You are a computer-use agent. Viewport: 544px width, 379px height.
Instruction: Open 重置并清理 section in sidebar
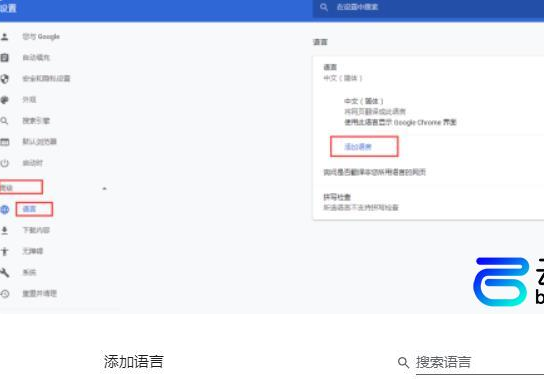[x=40, y=293]
